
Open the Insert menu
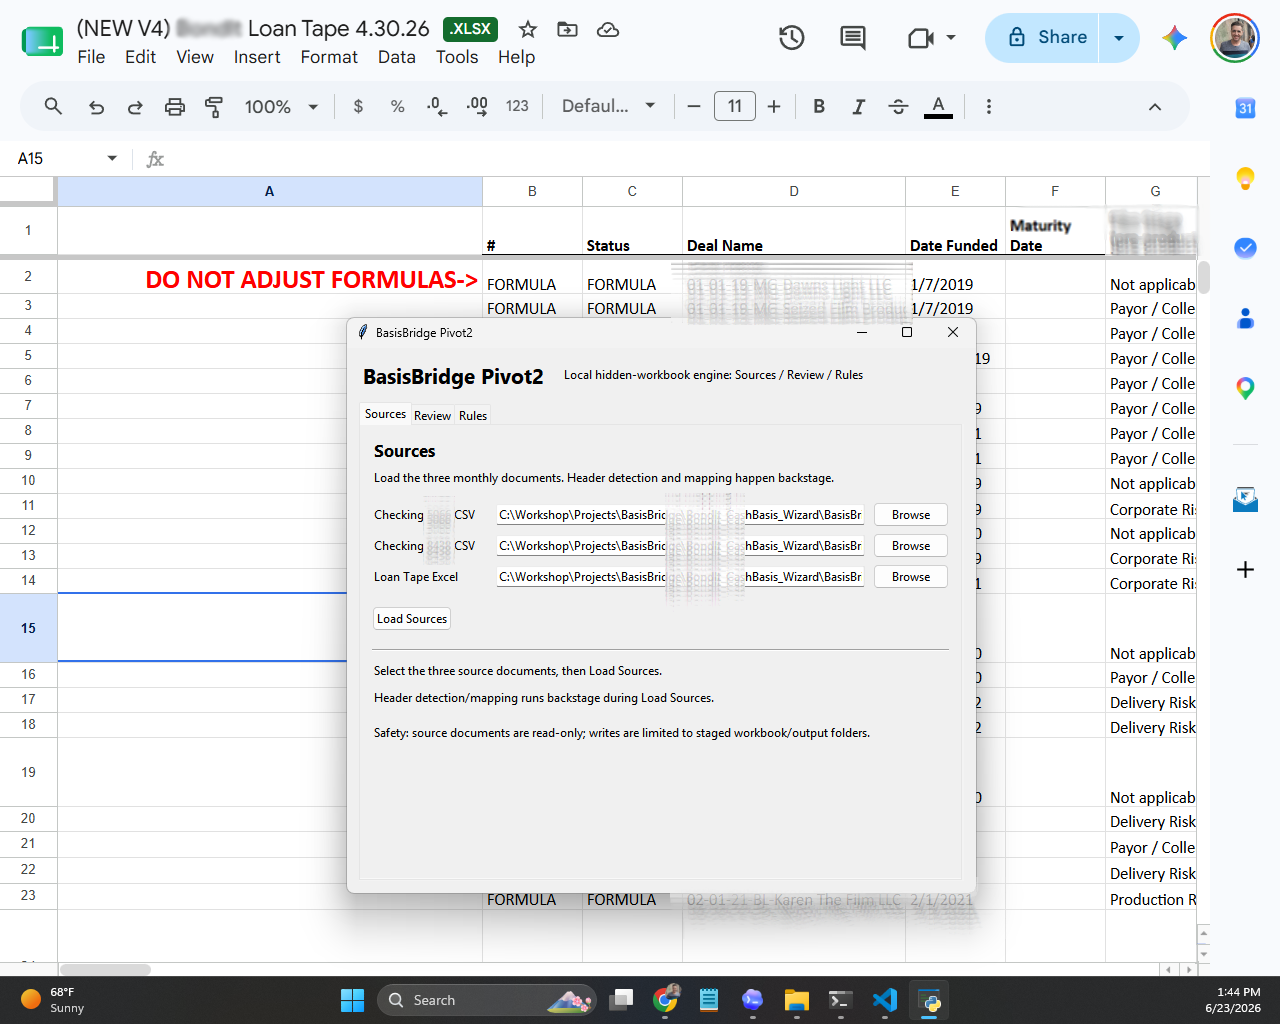(257, 57)
